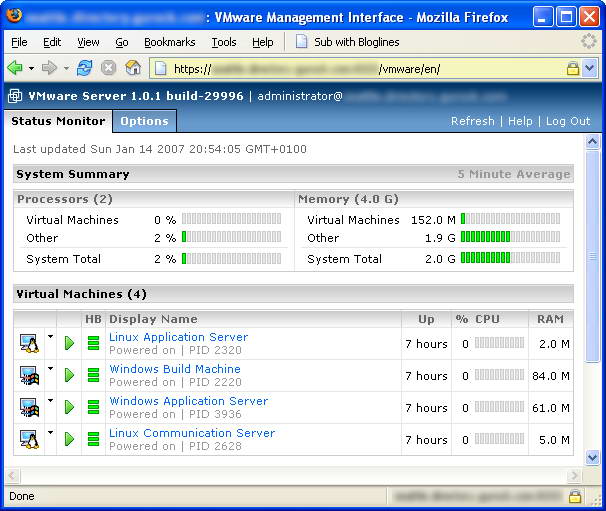Screen dimensions: 606x511
Task: Open Back button history dropdown
Action: point(31,68)
